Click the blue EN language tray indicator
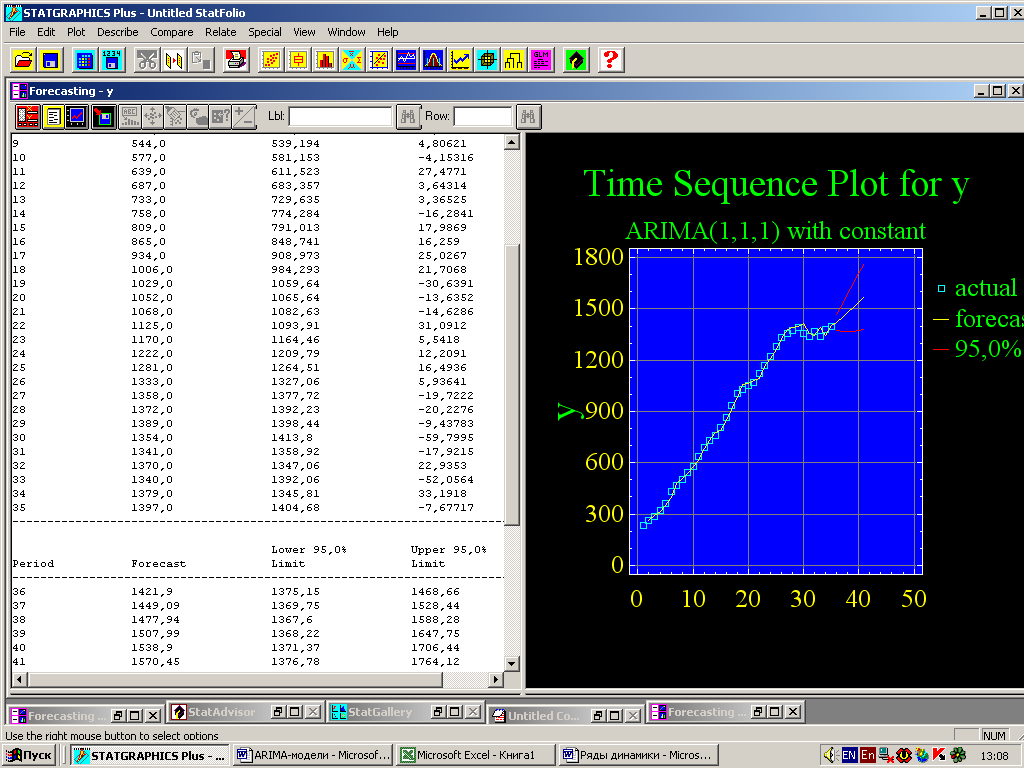 coord(849,755)
